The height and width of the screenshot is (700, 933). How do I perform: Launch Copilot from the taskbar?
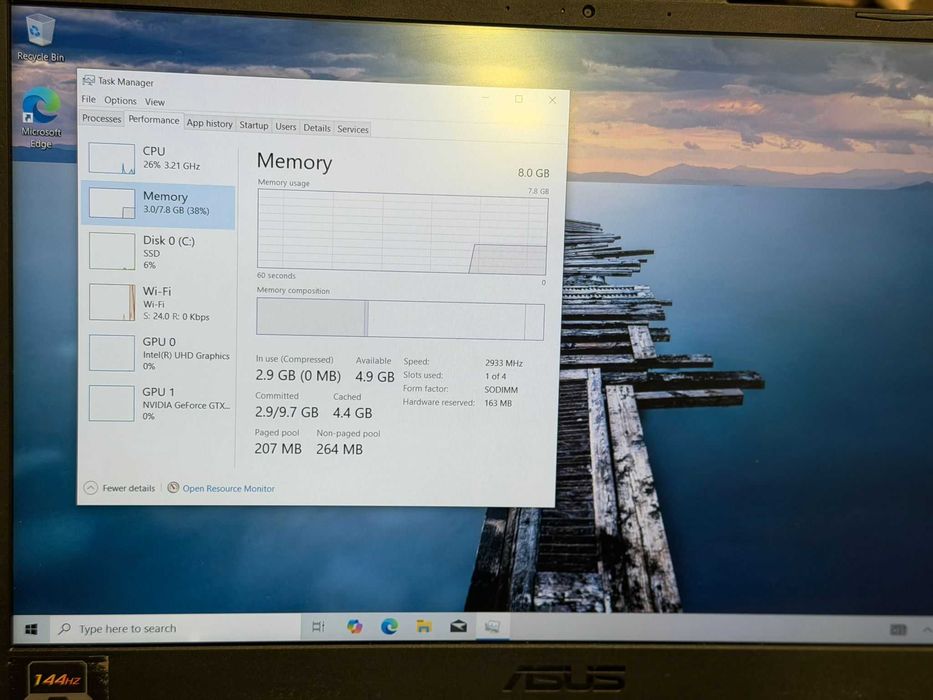[355, 626]
